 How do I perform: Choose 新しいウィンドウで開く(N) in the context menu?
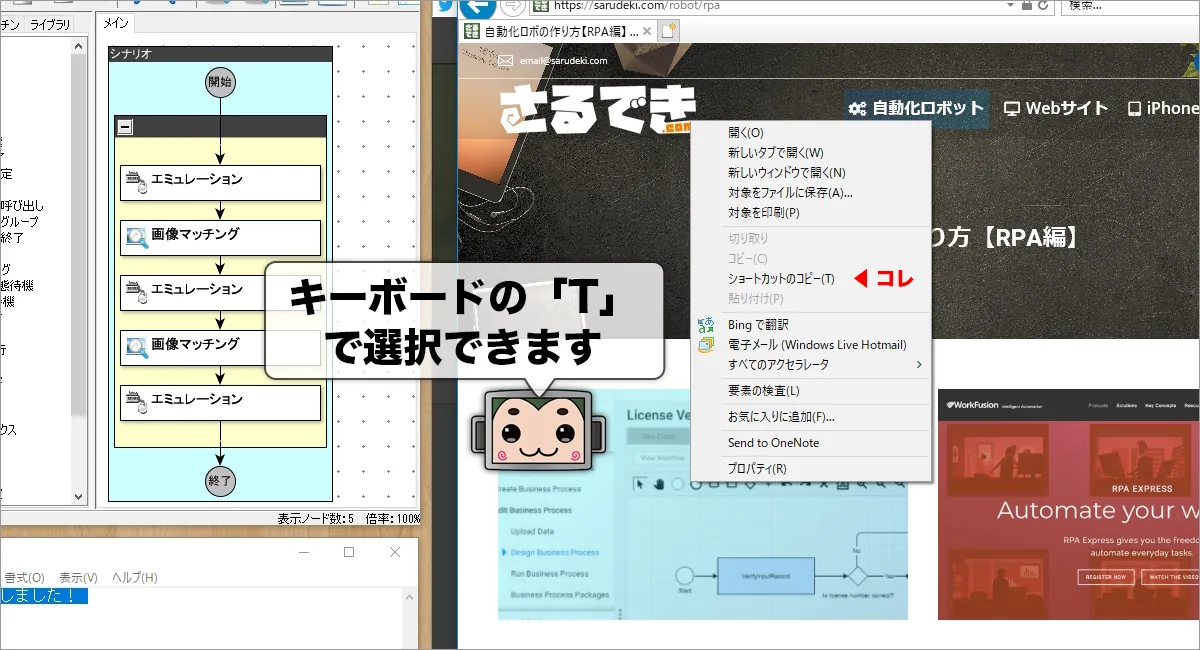811,173
